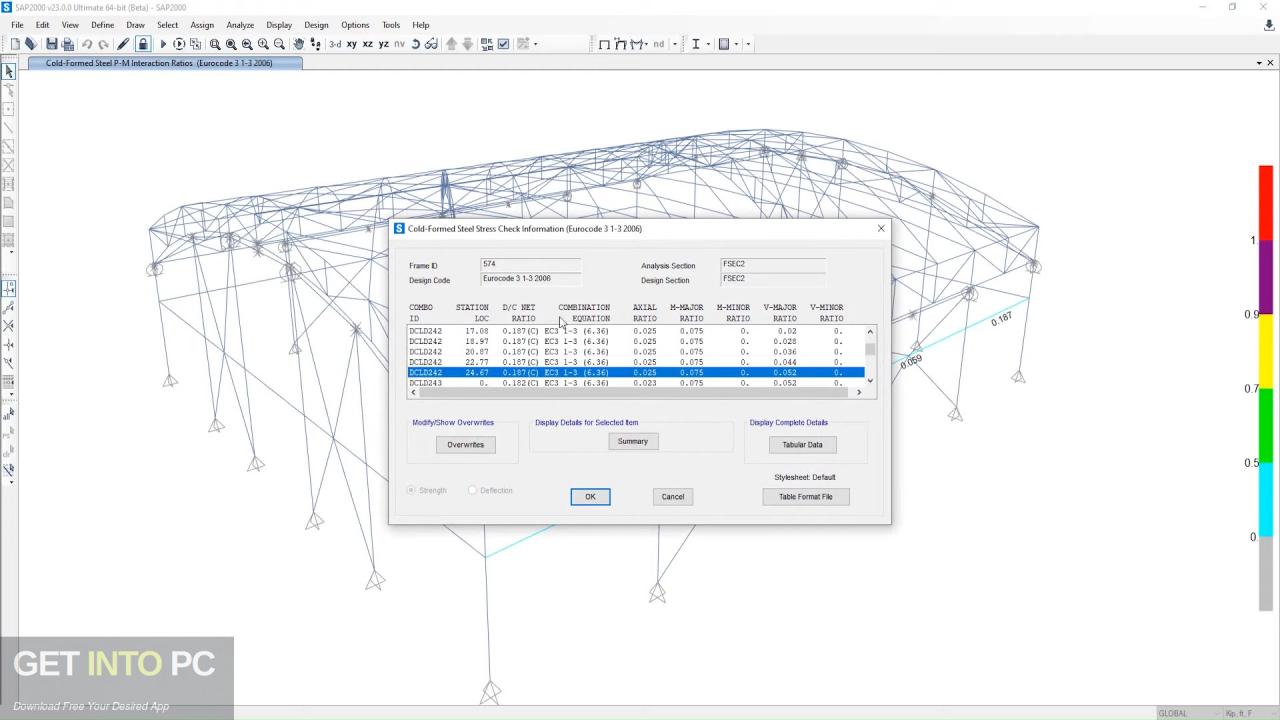
Task: Open dropdown arrow next to nd button
Action: click(x=675, y=44)
